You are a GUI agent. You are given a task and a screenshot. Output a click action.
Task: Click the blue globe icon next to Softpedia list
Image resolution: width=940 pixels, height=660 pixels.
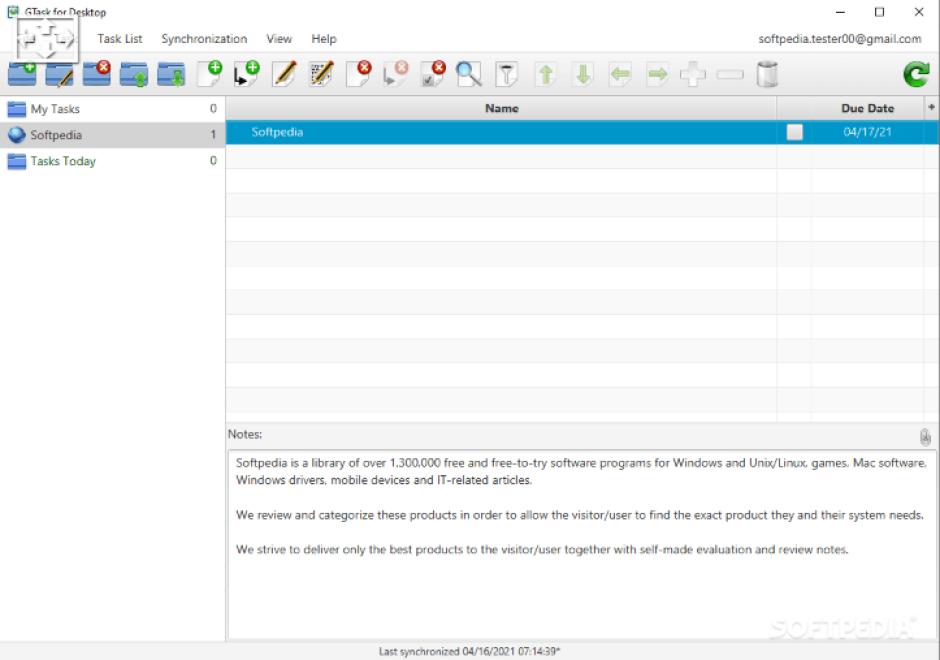click(x=17, y=135)
